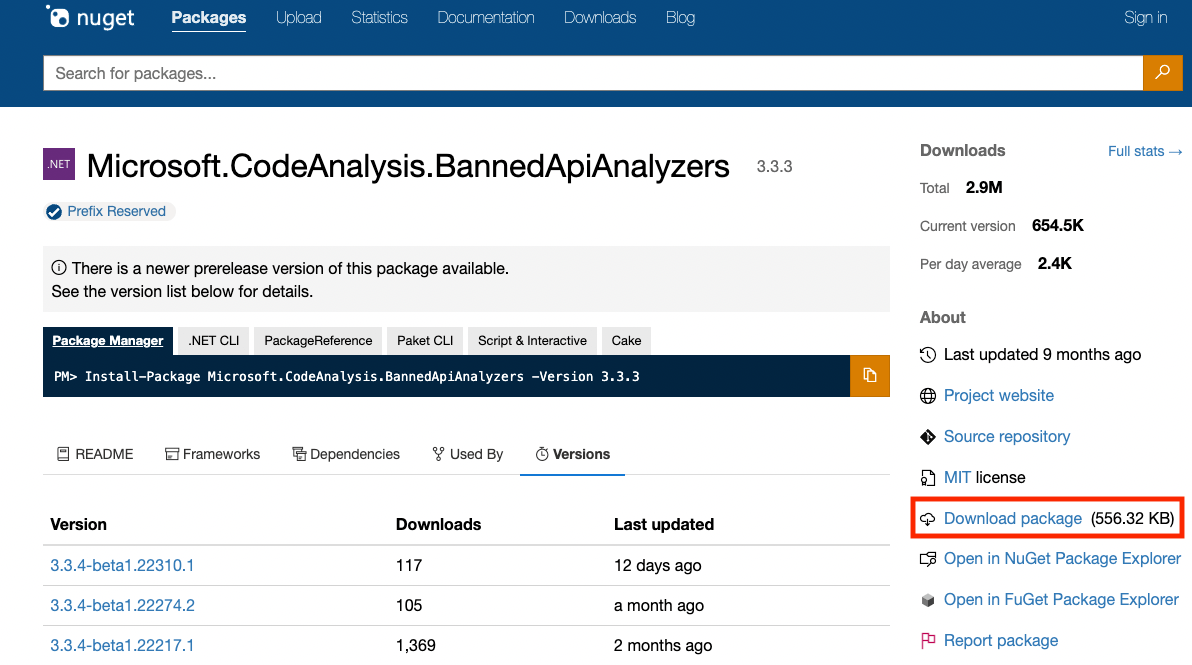1192x665 pixels.
Task: Open the Project website link
Action: click(999, 396)
